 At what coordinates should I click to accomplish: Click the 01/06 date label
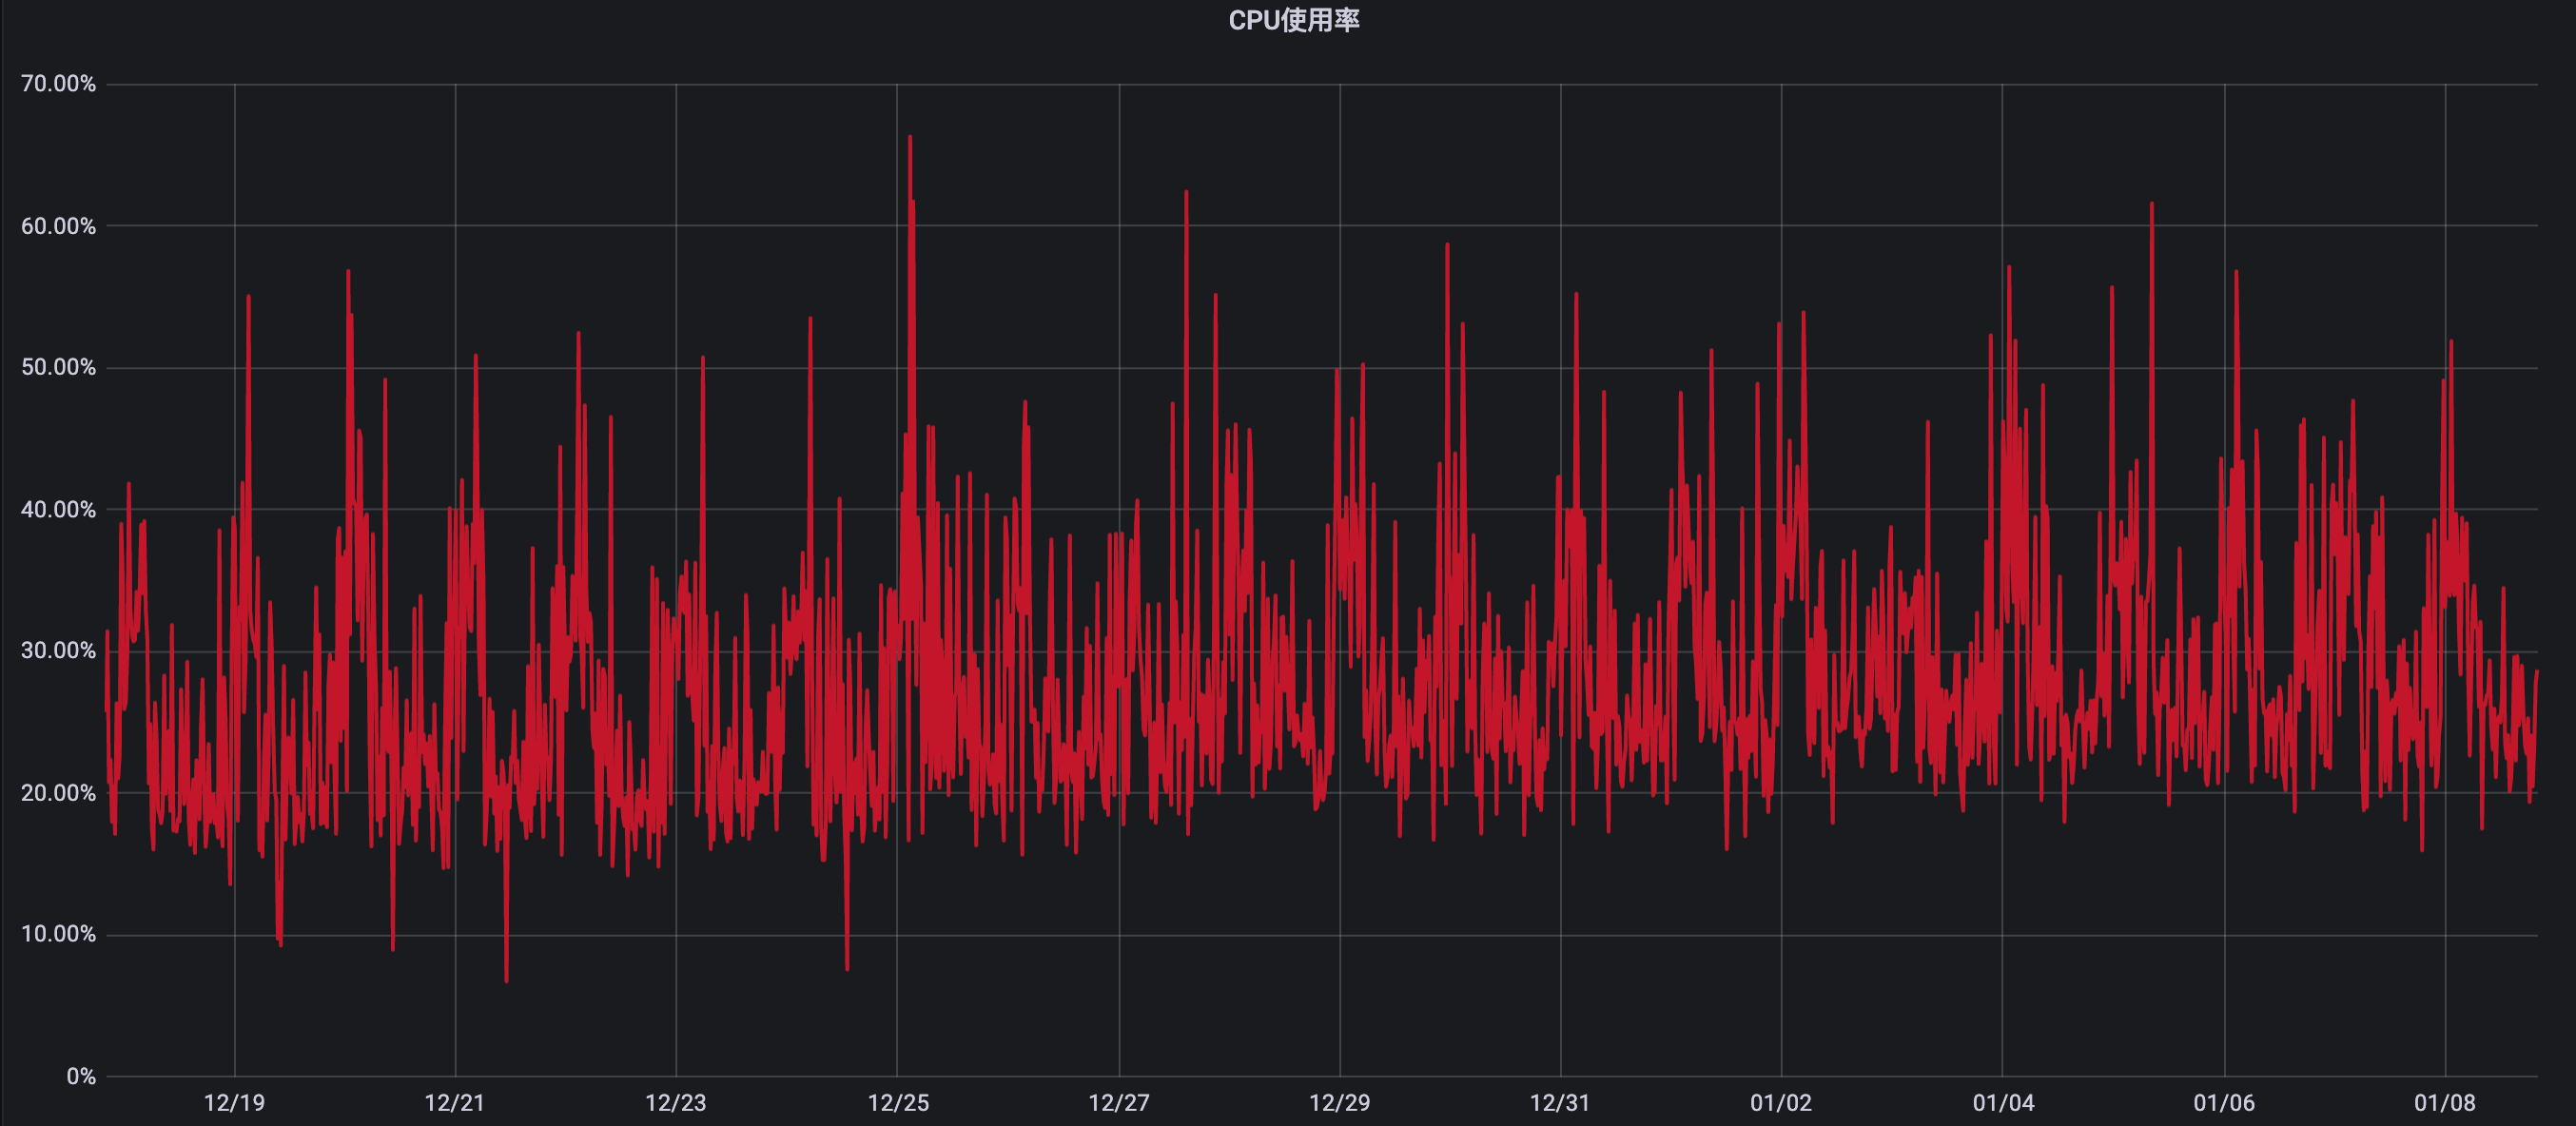2224,1103
